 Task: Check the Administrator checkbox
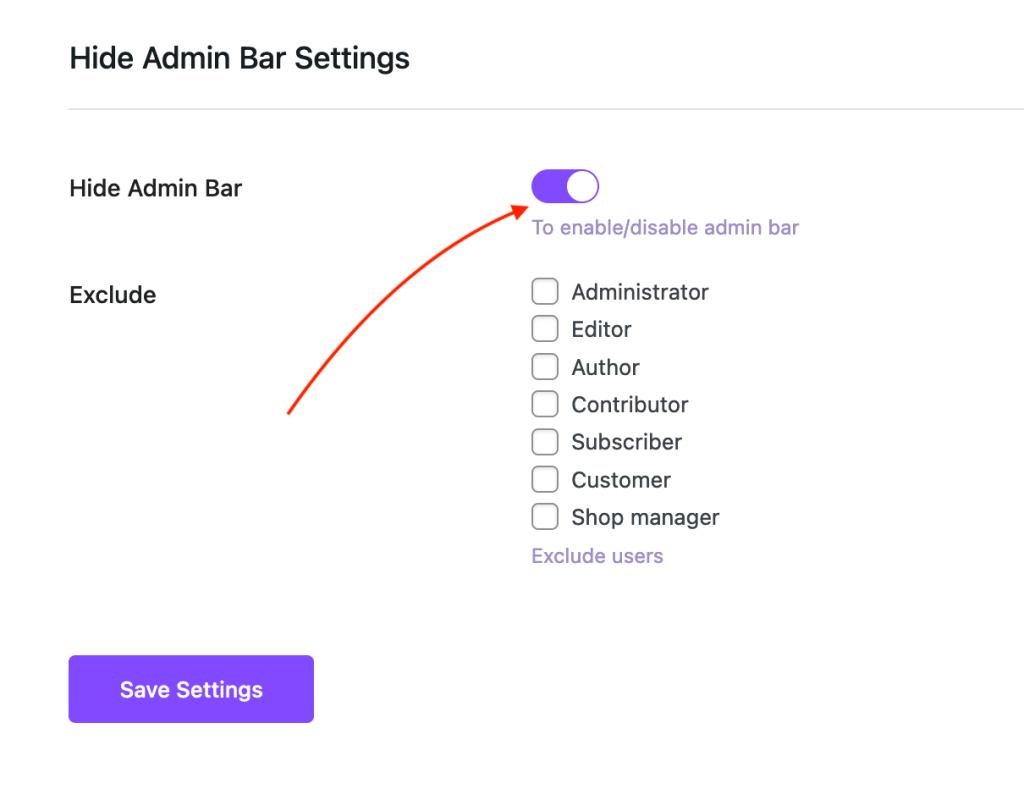(545, 292)
